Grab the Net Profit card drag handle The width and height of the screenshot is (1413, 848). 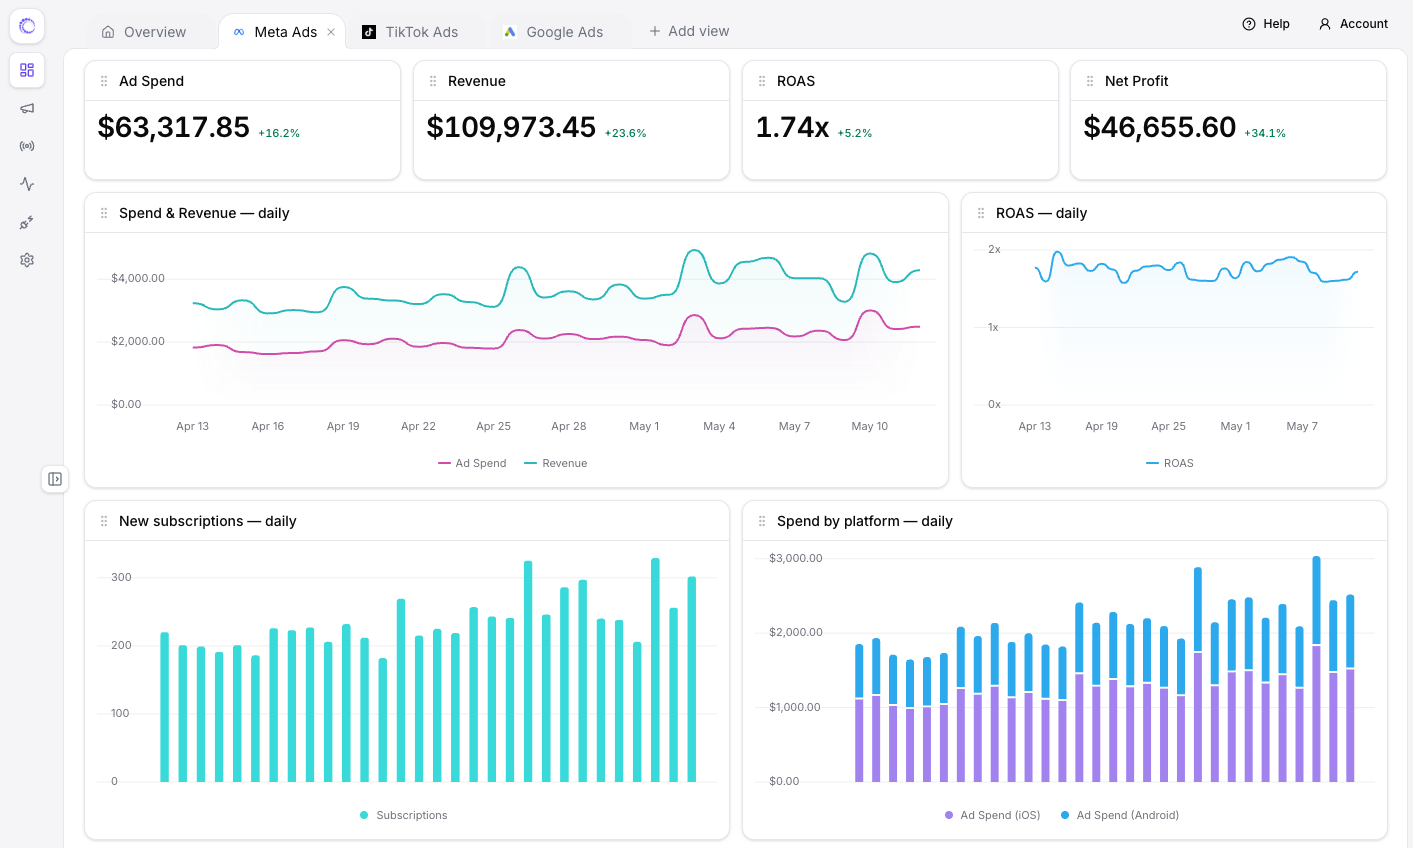click(x=1090, y=81)
